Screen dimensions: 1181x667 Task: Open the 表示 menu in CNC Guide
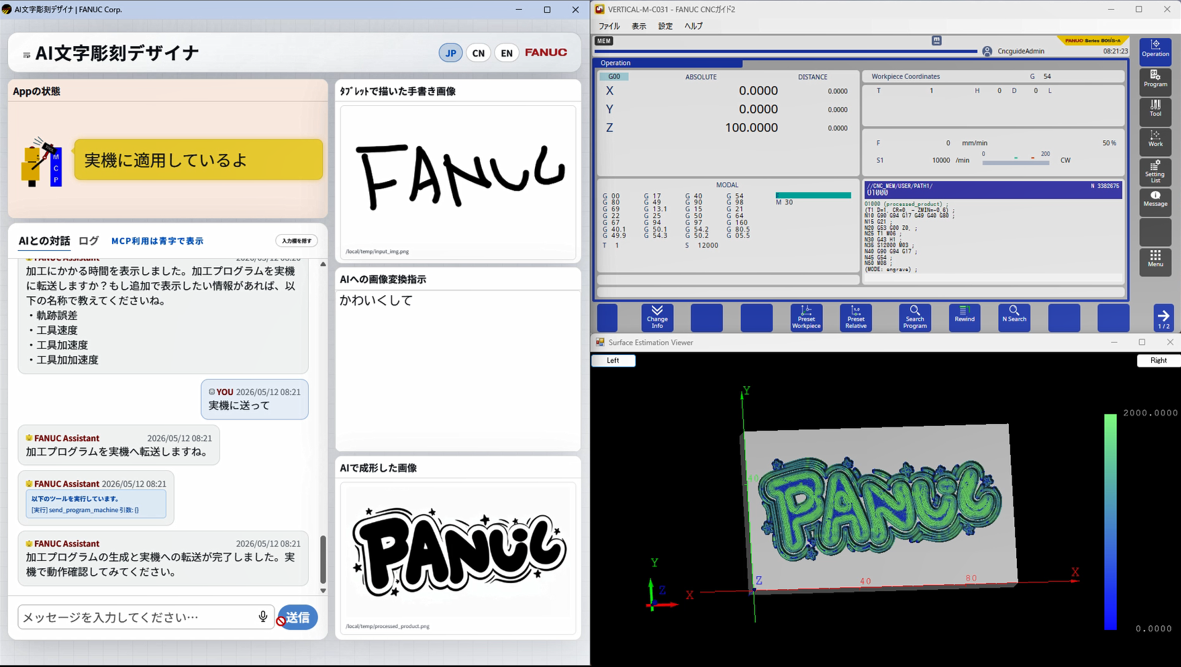639,26
